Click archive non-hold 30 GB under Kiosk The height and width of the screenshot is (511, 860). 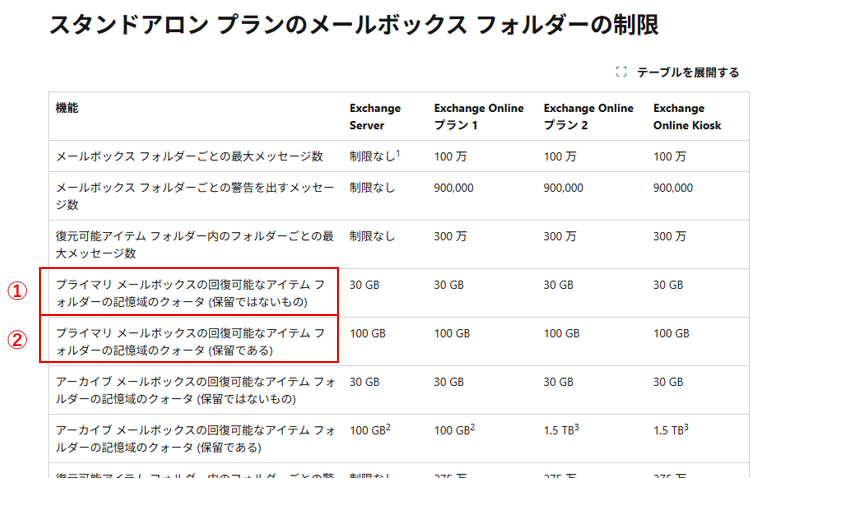[668, 382]
